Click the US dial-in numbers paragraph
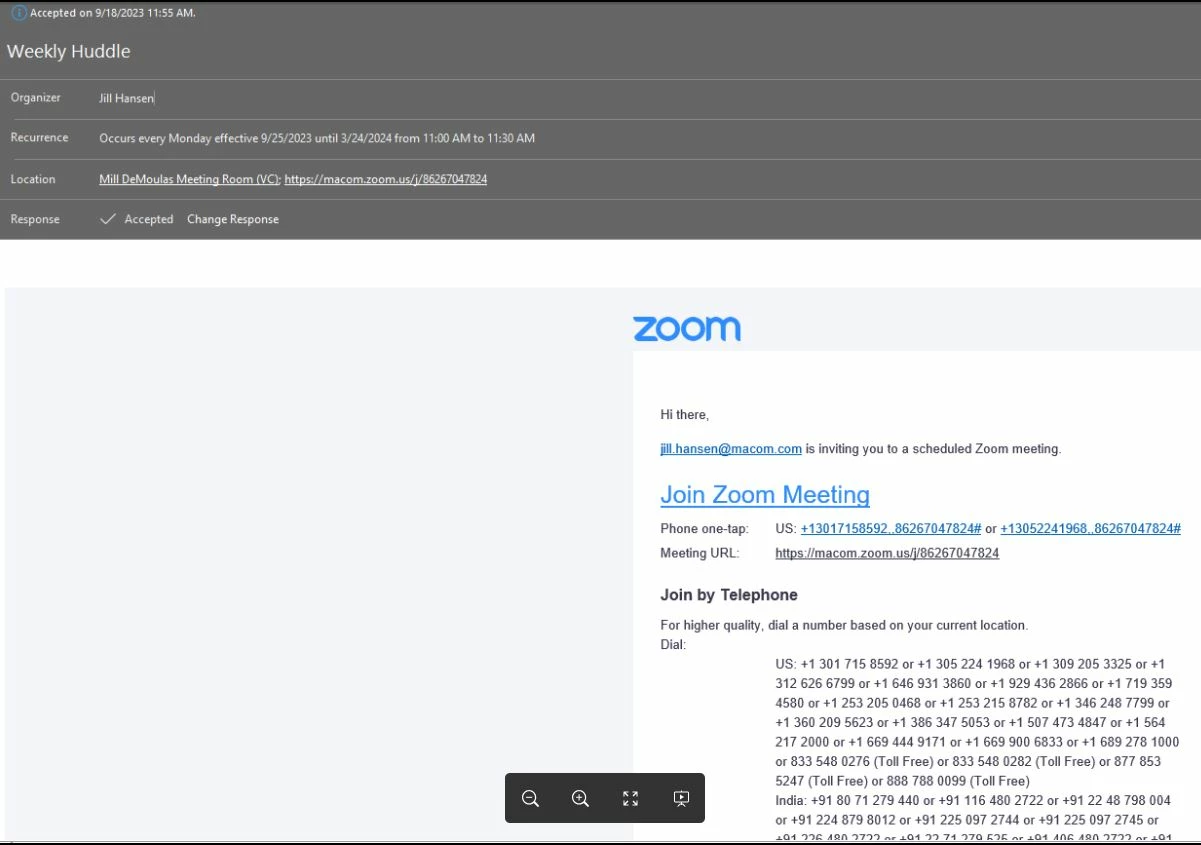The height and width of the screenshot is (845, 1201). [x=977, y=722]
